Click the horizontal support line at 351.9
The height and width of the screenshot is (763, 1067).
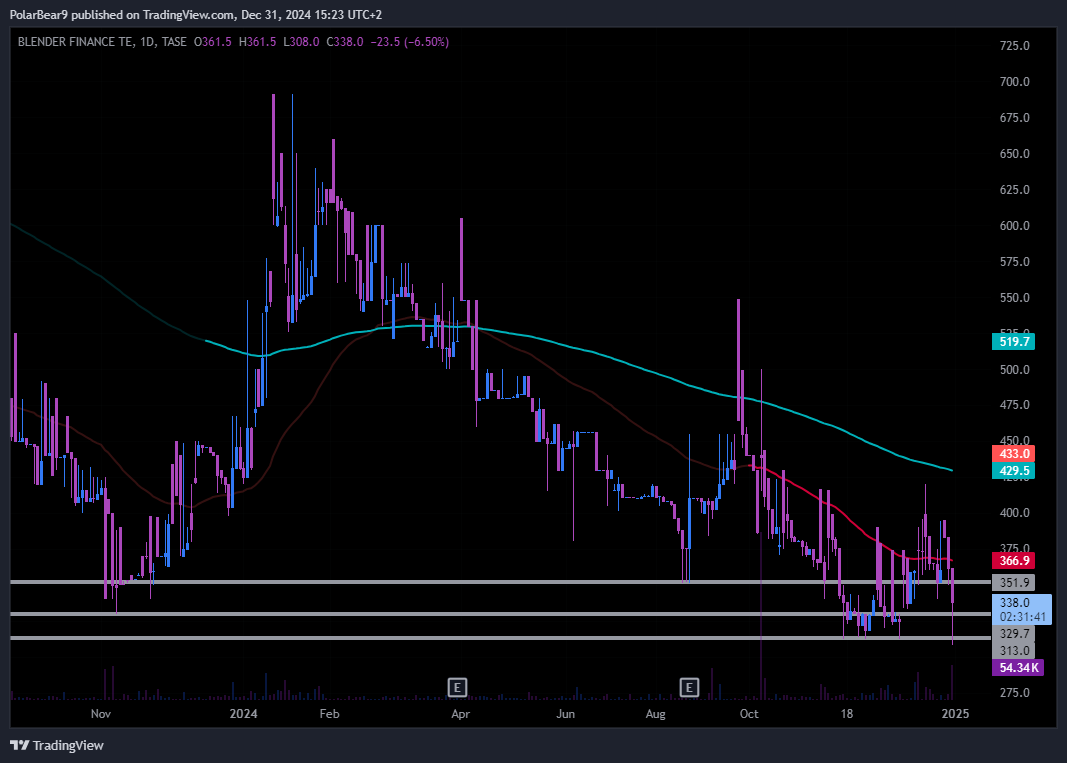500,582
